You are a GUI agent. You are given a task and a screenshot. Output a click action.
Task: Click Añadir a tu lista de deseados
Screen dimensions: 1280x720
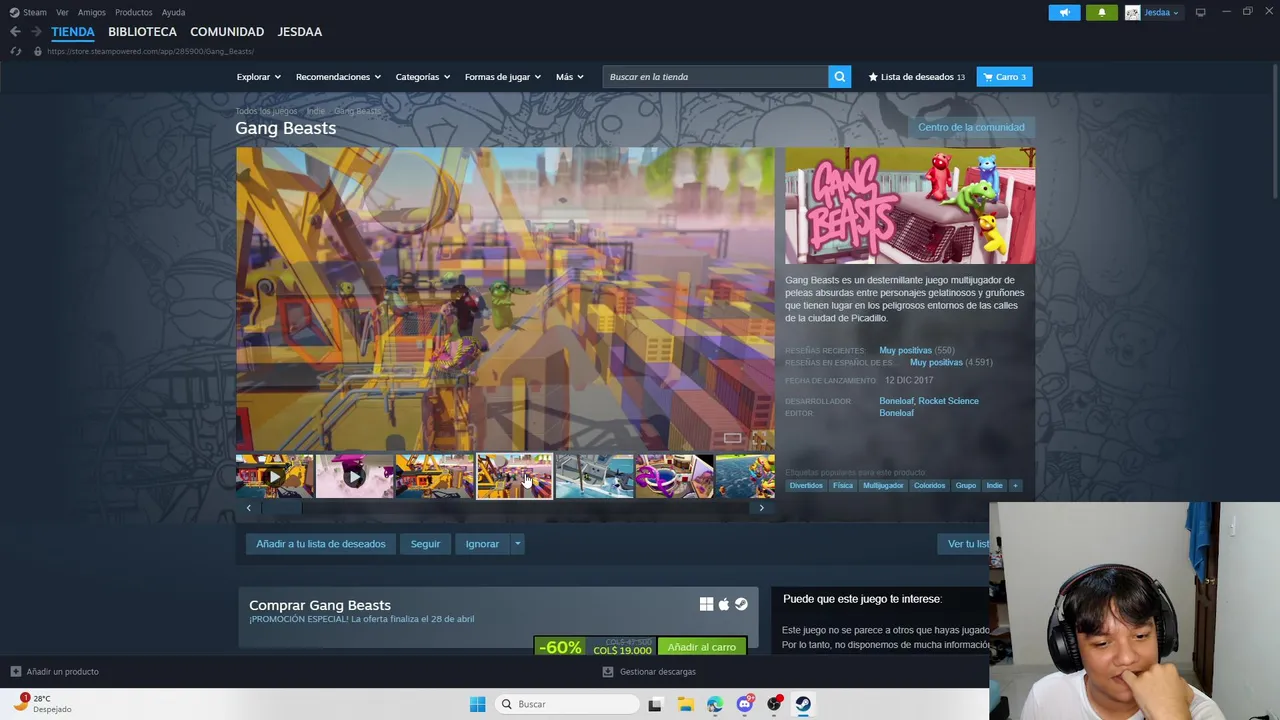click(320, 544)
